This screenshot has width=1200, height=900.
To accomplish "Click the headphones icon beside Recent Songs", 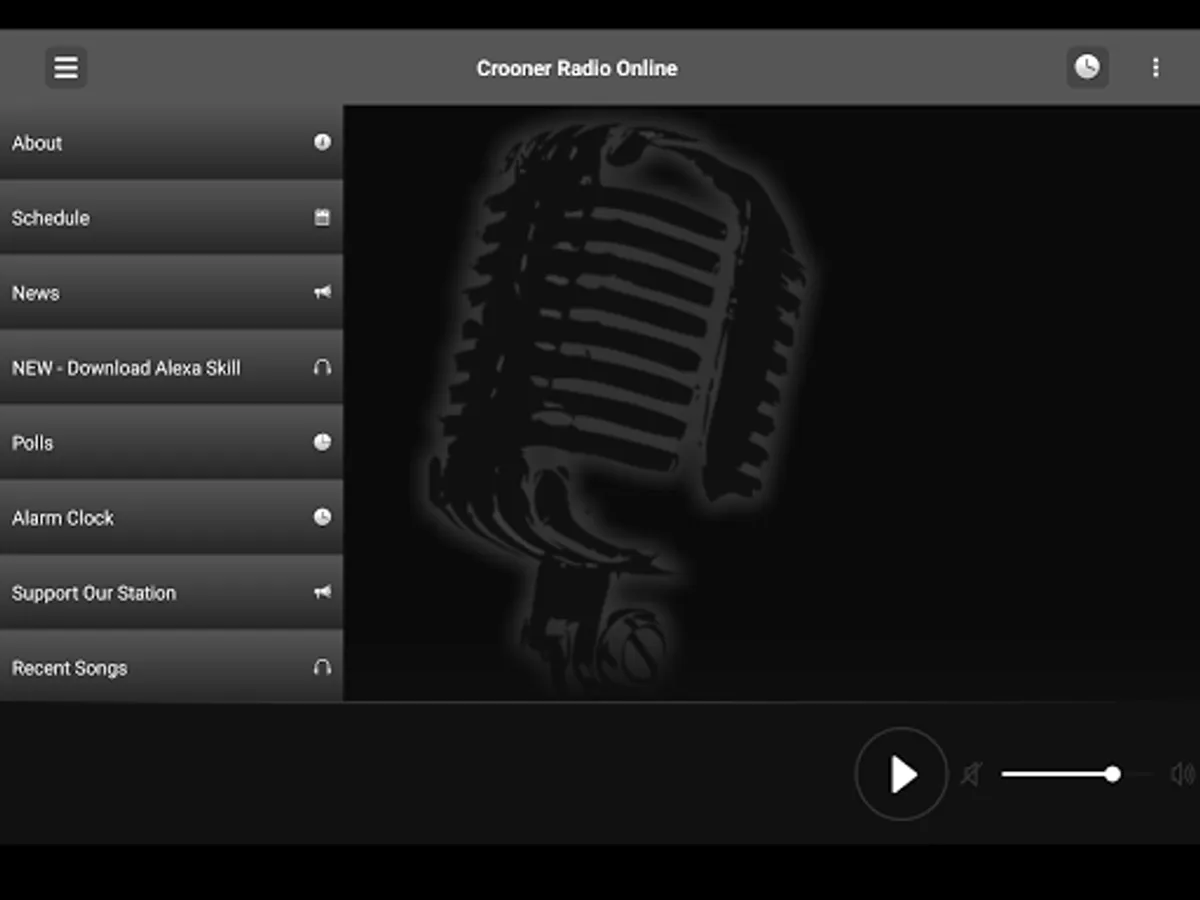I will pyautogui.click(x=322, y=667).
